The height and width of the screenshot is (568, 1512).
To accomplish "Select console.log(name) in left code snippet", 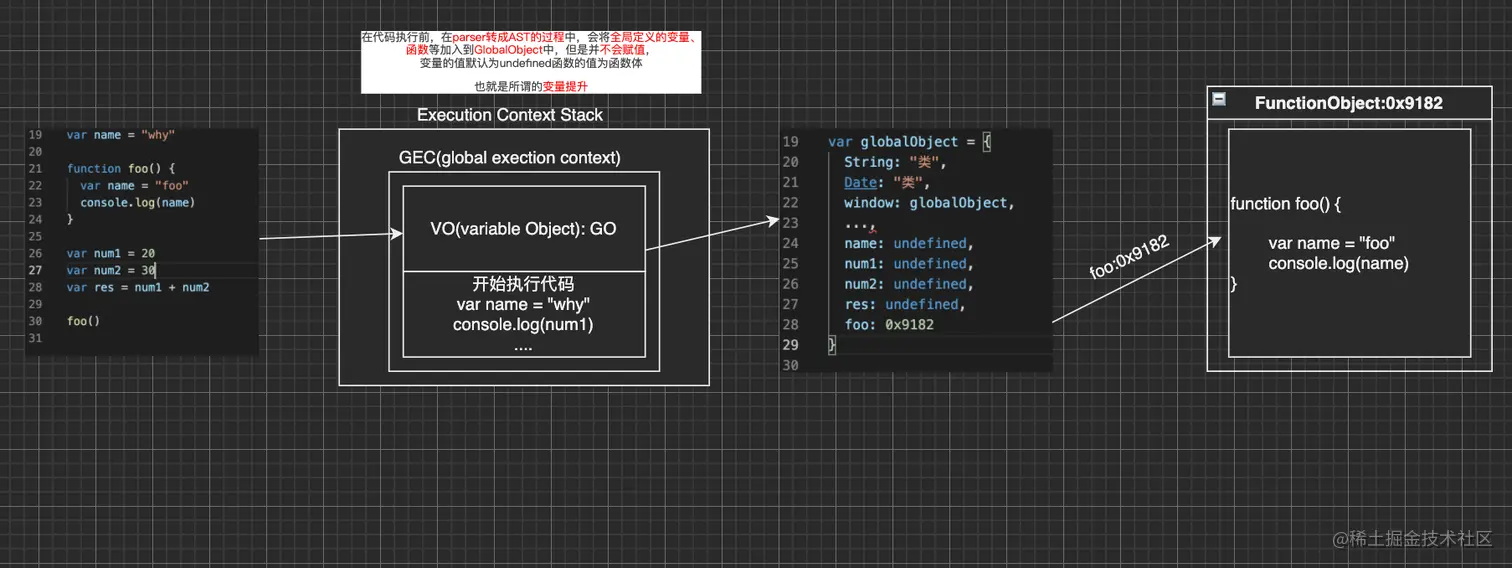I will (138, 202).
